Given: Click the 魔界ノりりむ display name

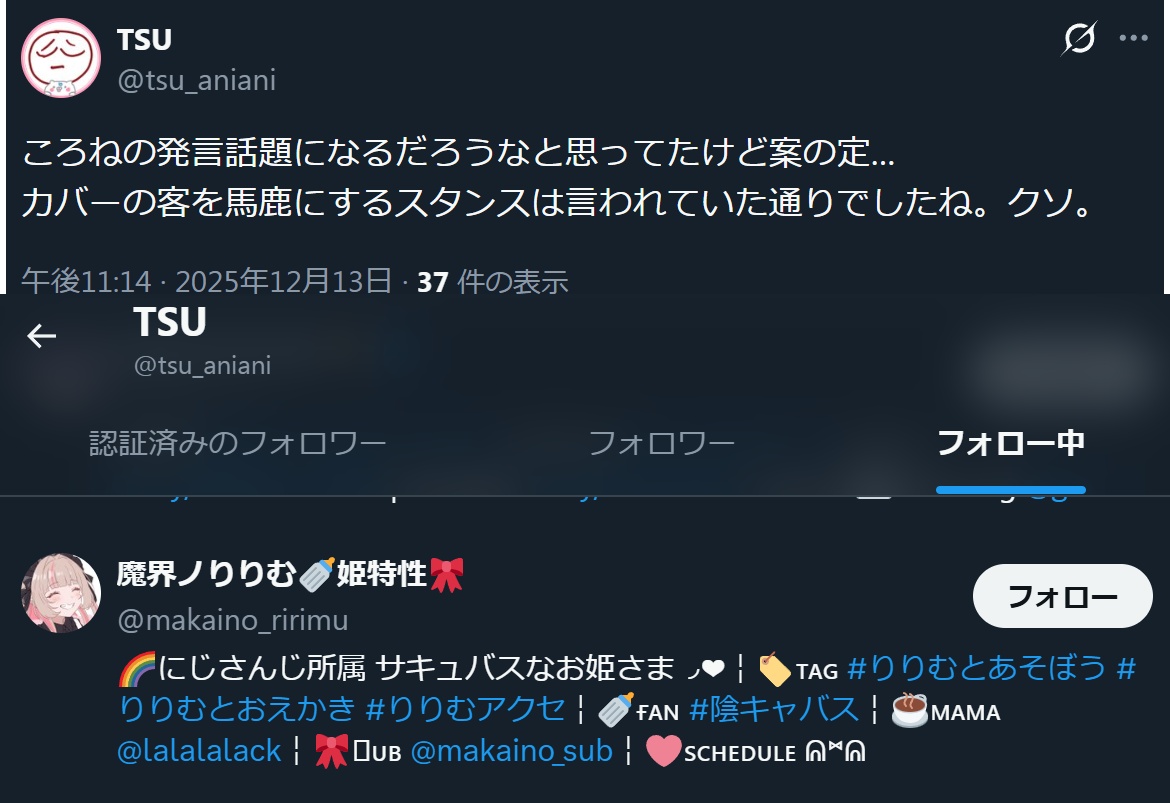Looking at the screenshot, I should coord(290,575).
